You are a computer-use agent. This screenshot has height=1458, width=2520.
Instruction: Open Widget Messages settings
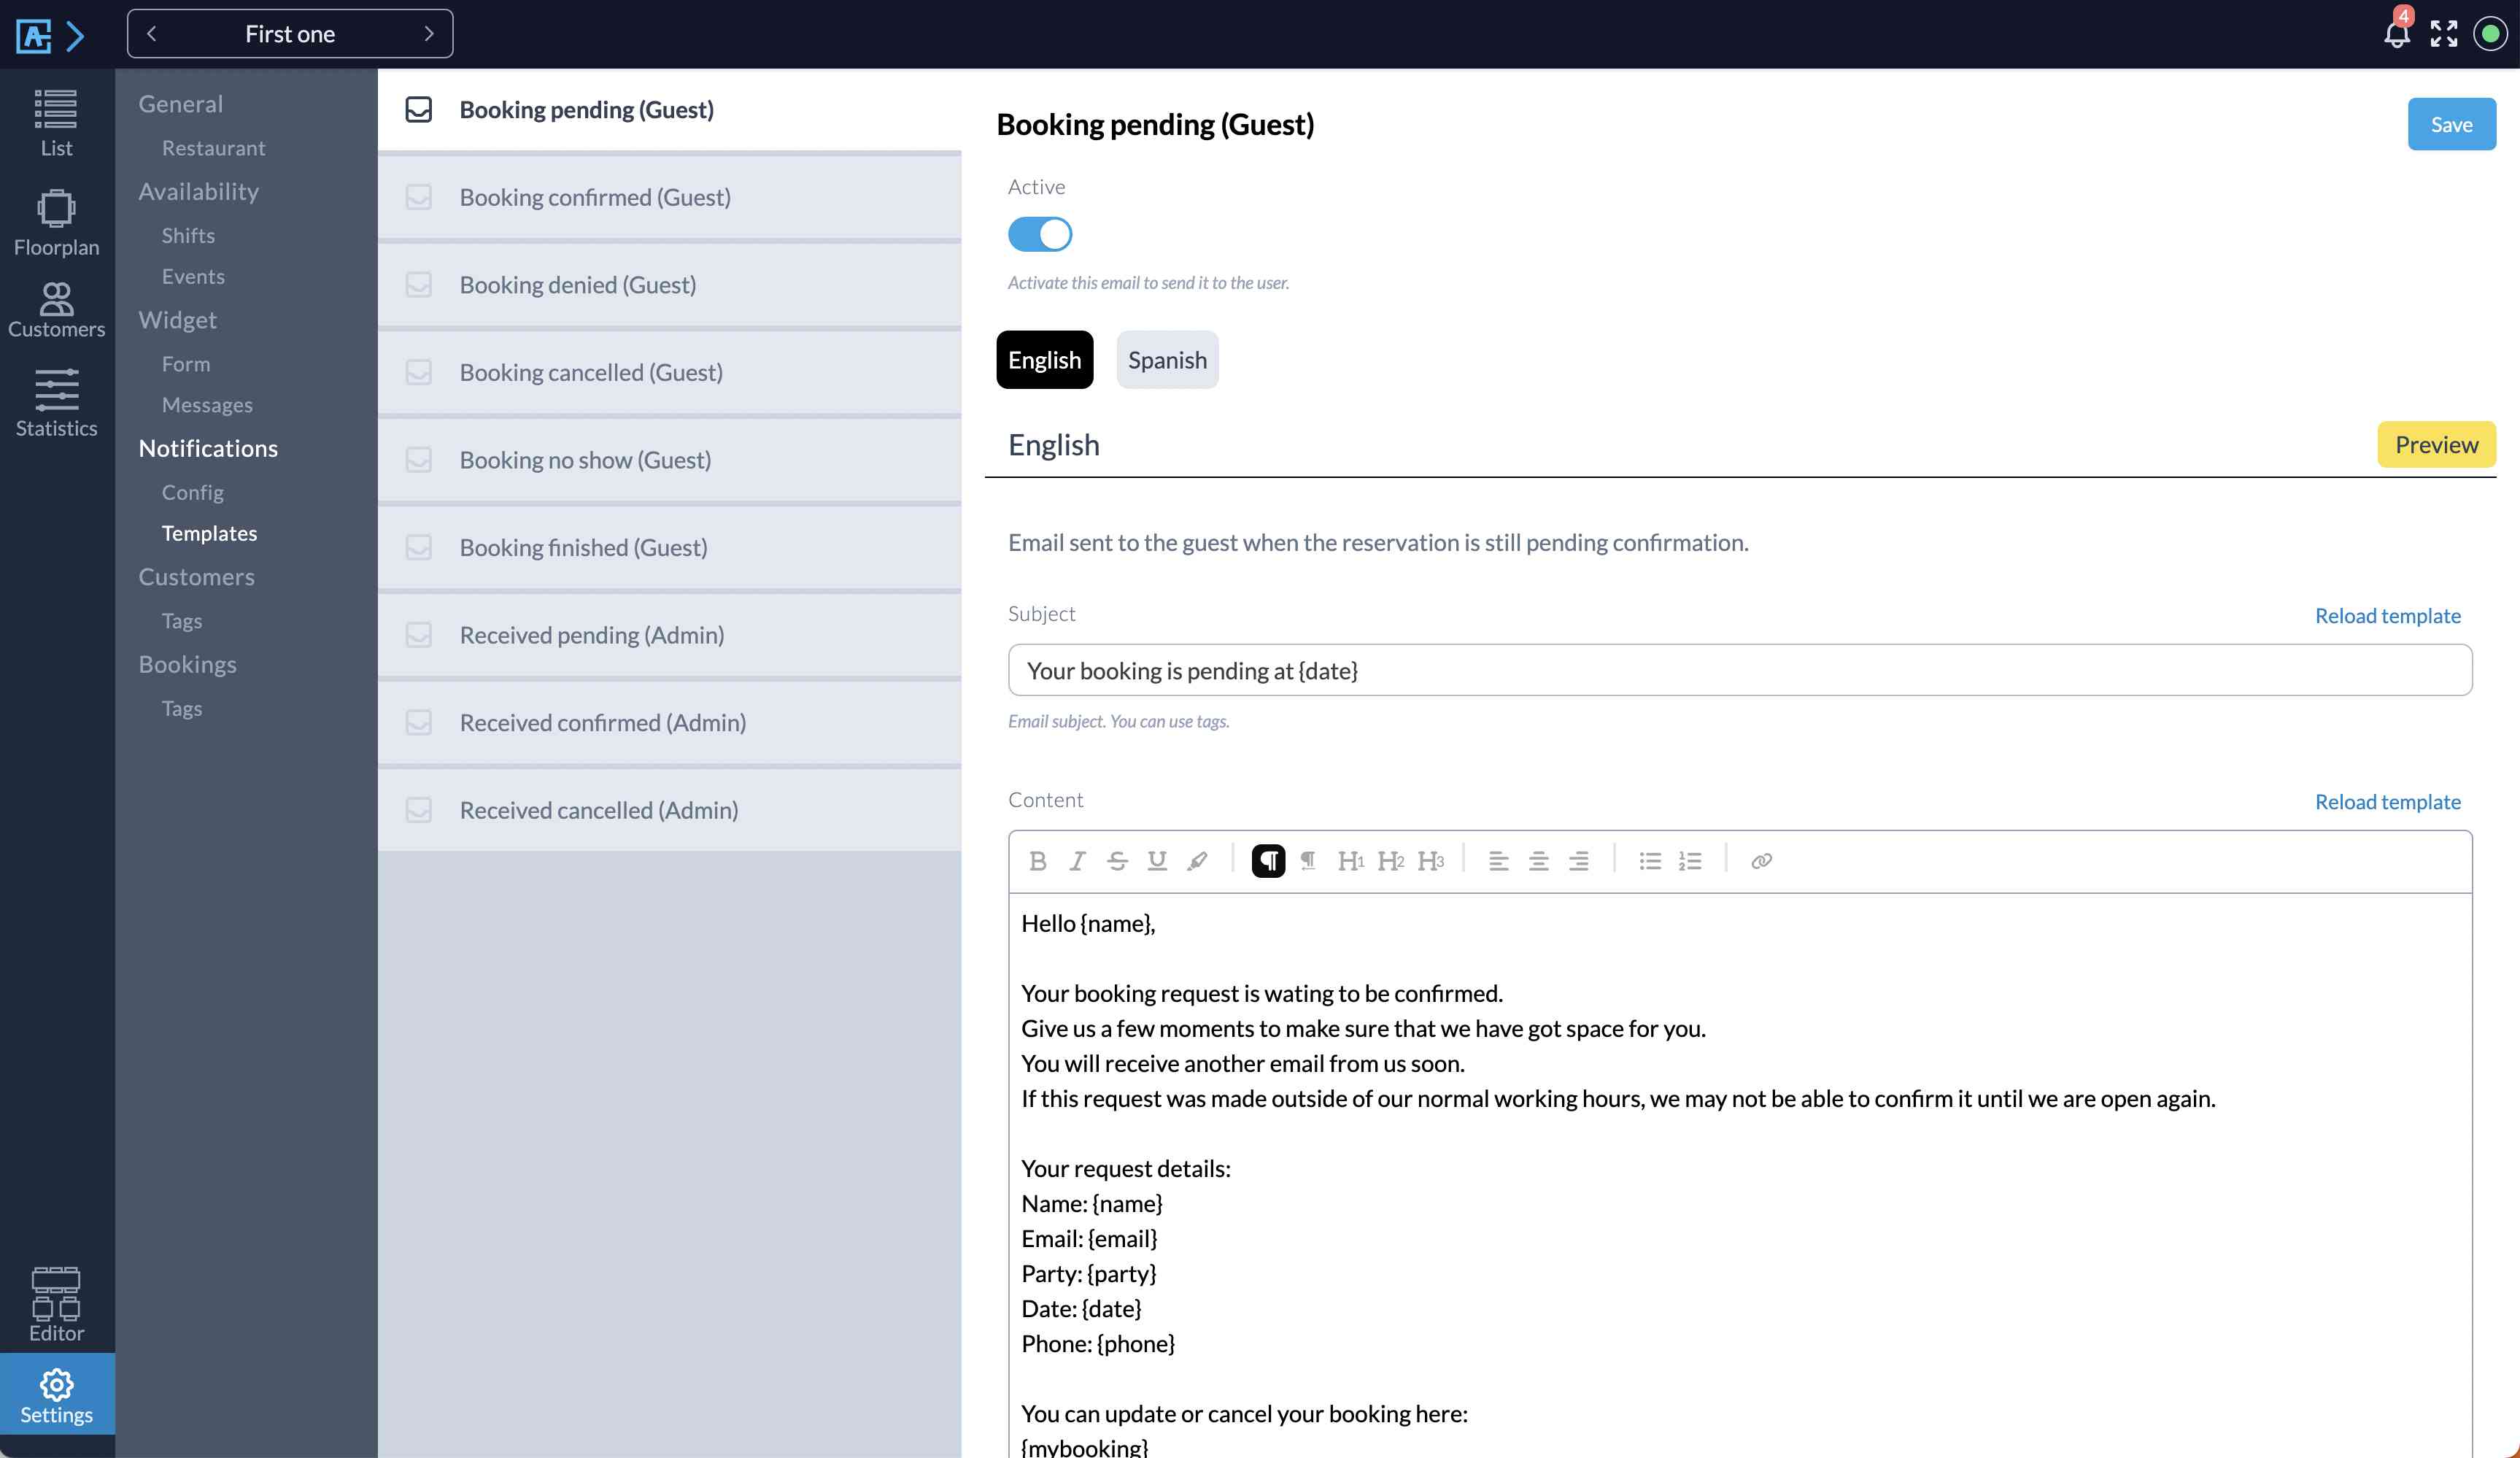pos(207,405)
